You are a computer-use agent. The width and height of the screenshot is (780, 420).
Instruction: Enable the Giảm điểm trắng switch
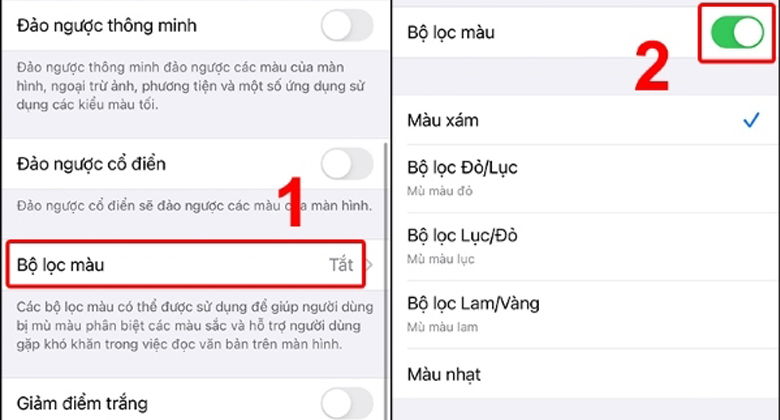(x=347, y=404)
